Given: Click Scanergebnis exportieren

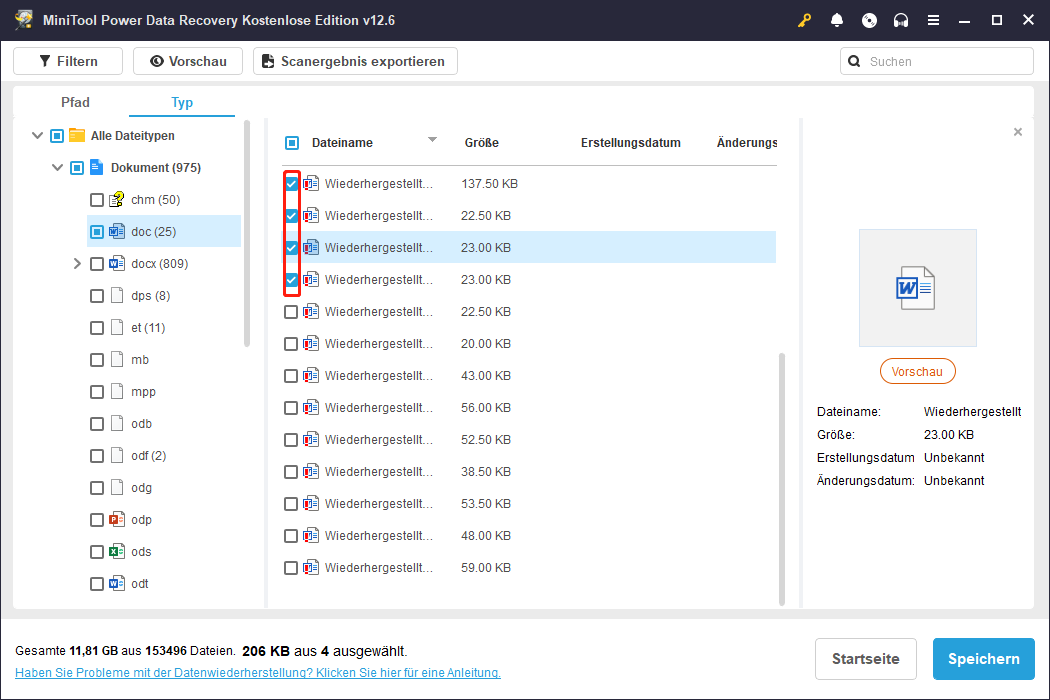Looking at the screenshot, I should coord(355,61).
